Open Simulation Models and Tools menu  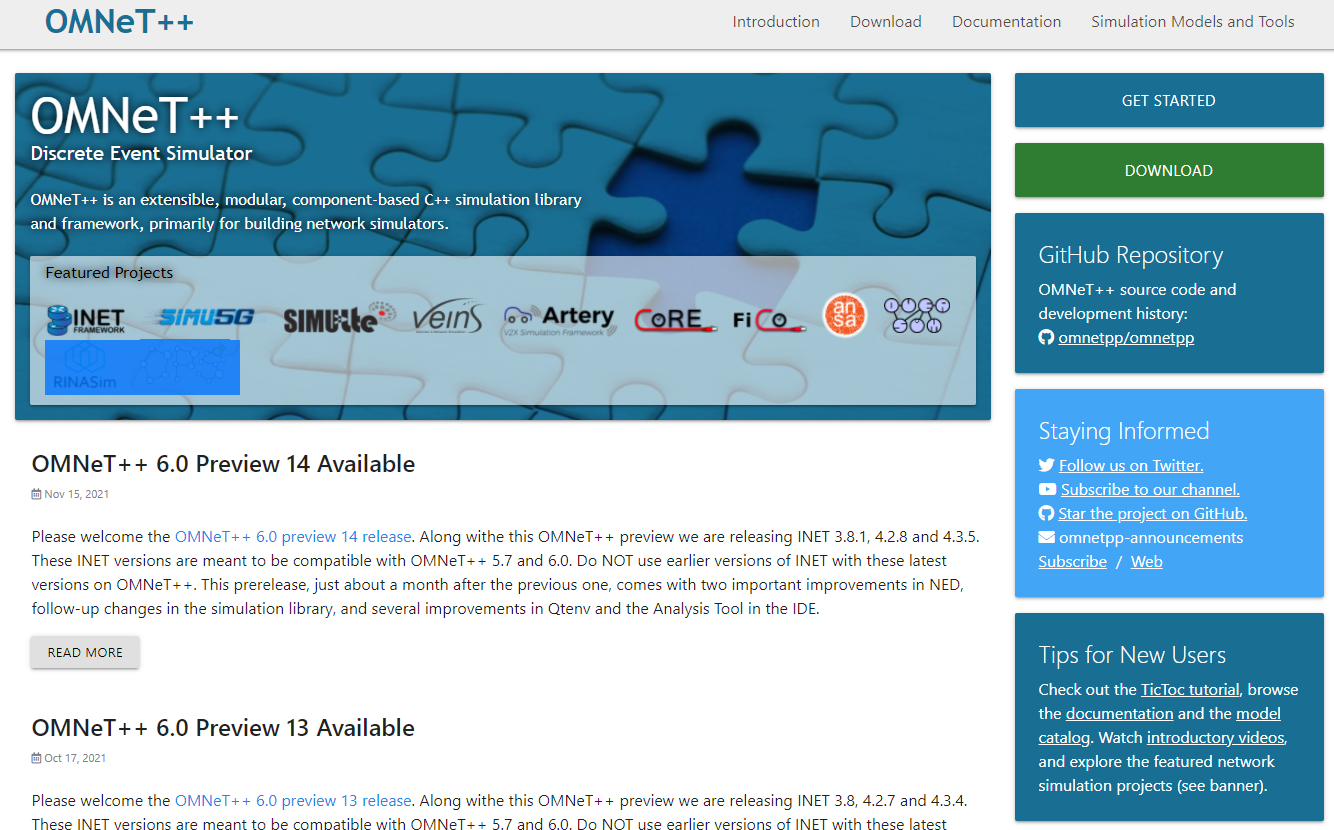coord(1193,22)
